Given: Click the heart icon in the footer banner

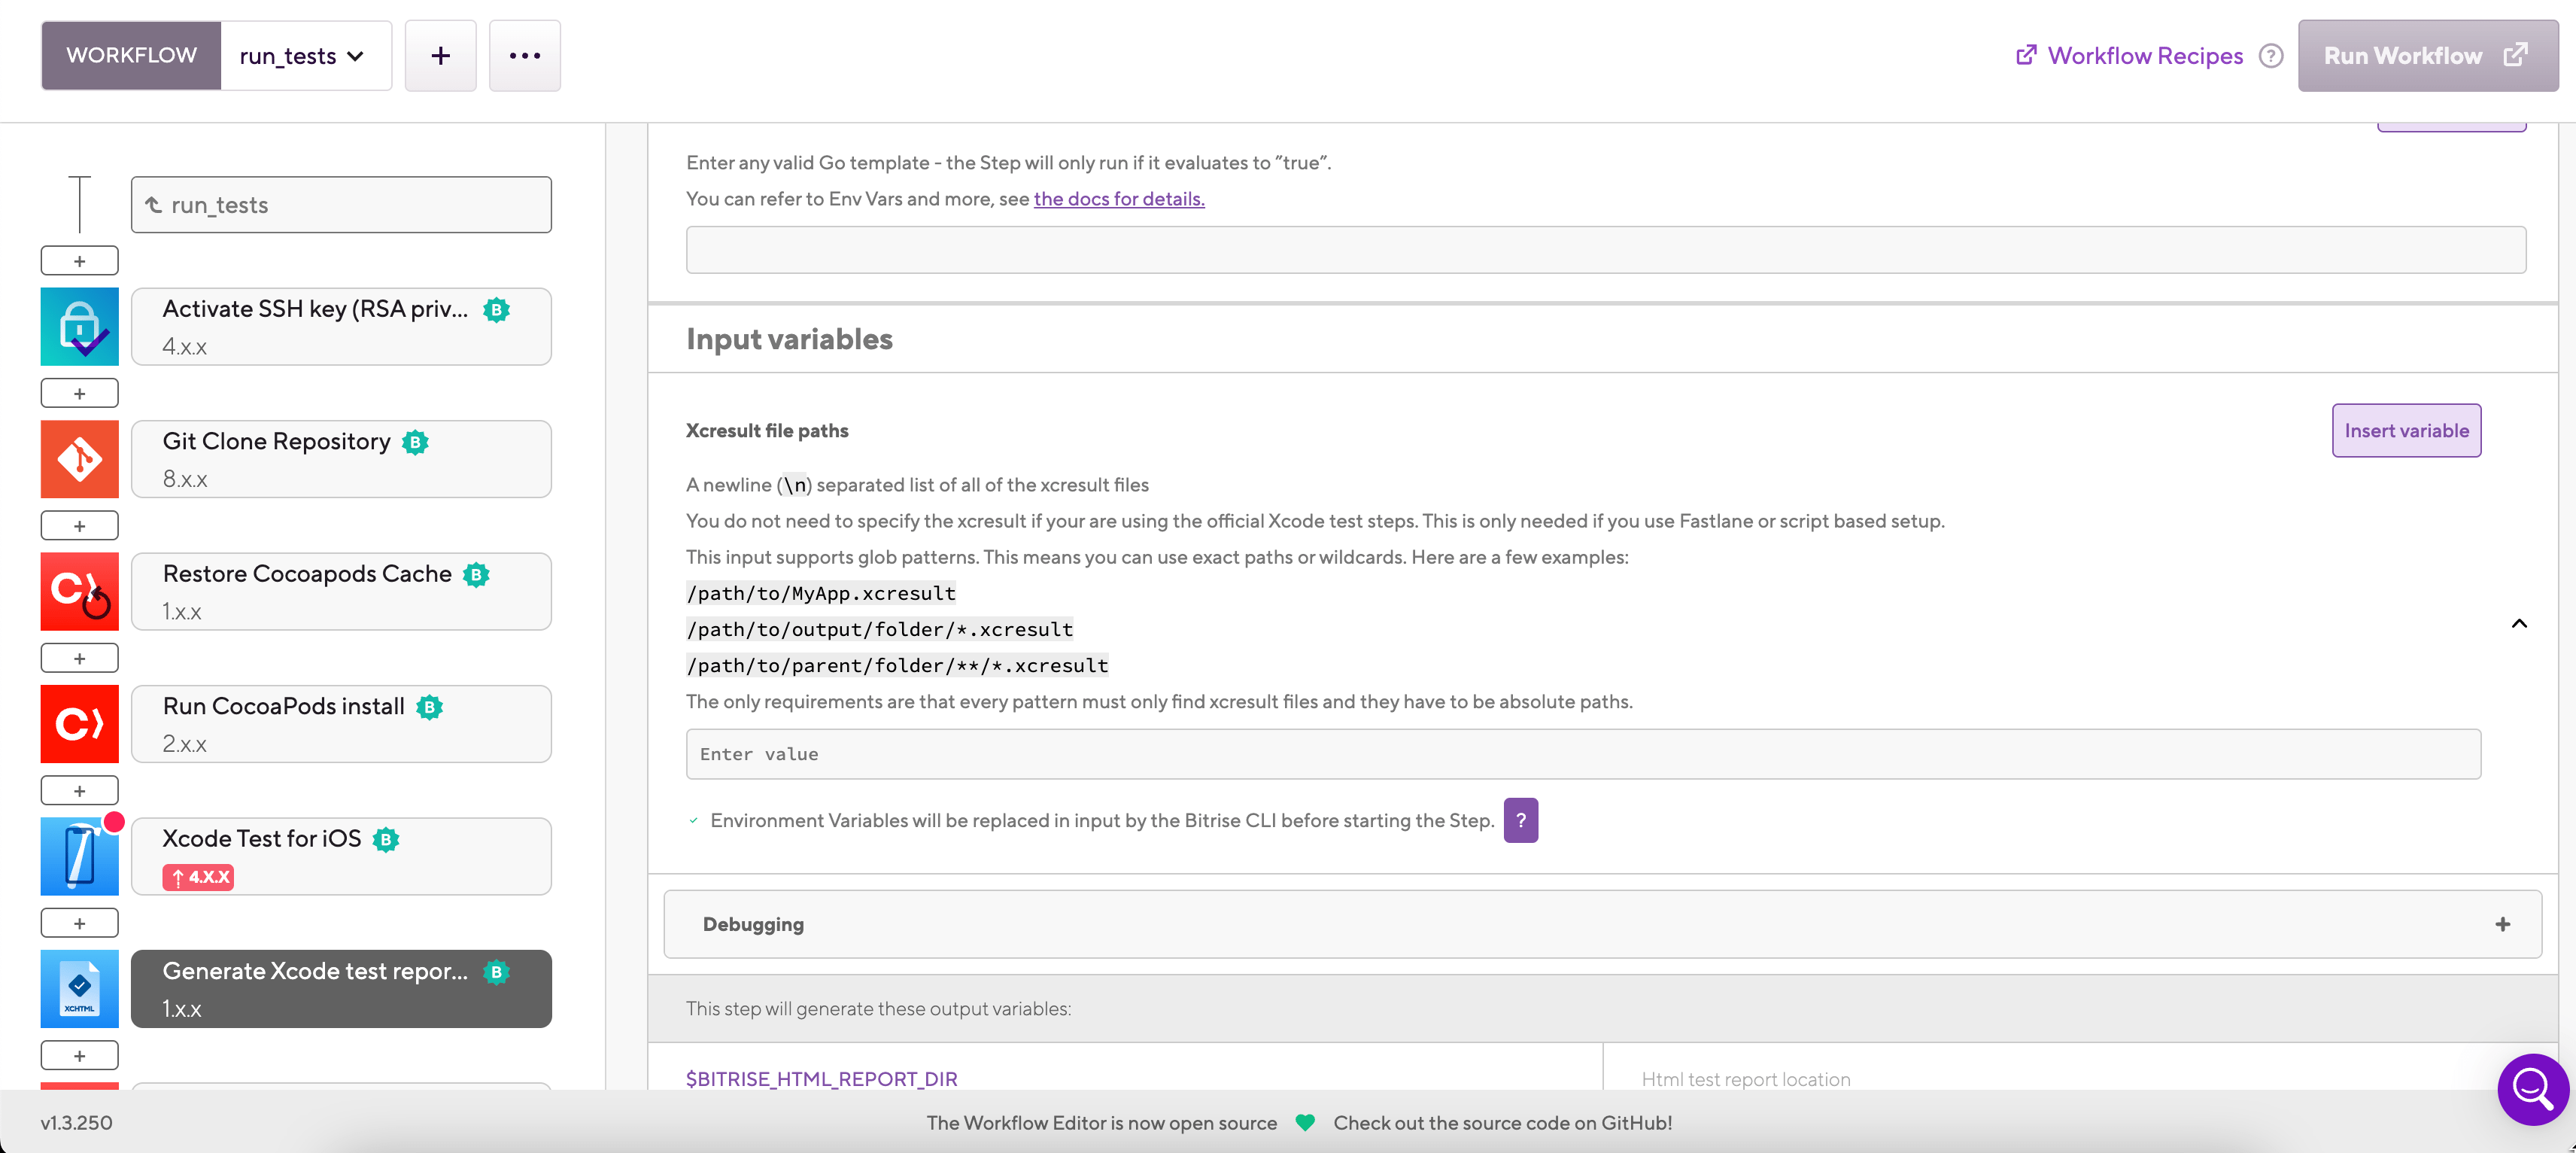Looking at the screenshot, I should point(1305,1123).
